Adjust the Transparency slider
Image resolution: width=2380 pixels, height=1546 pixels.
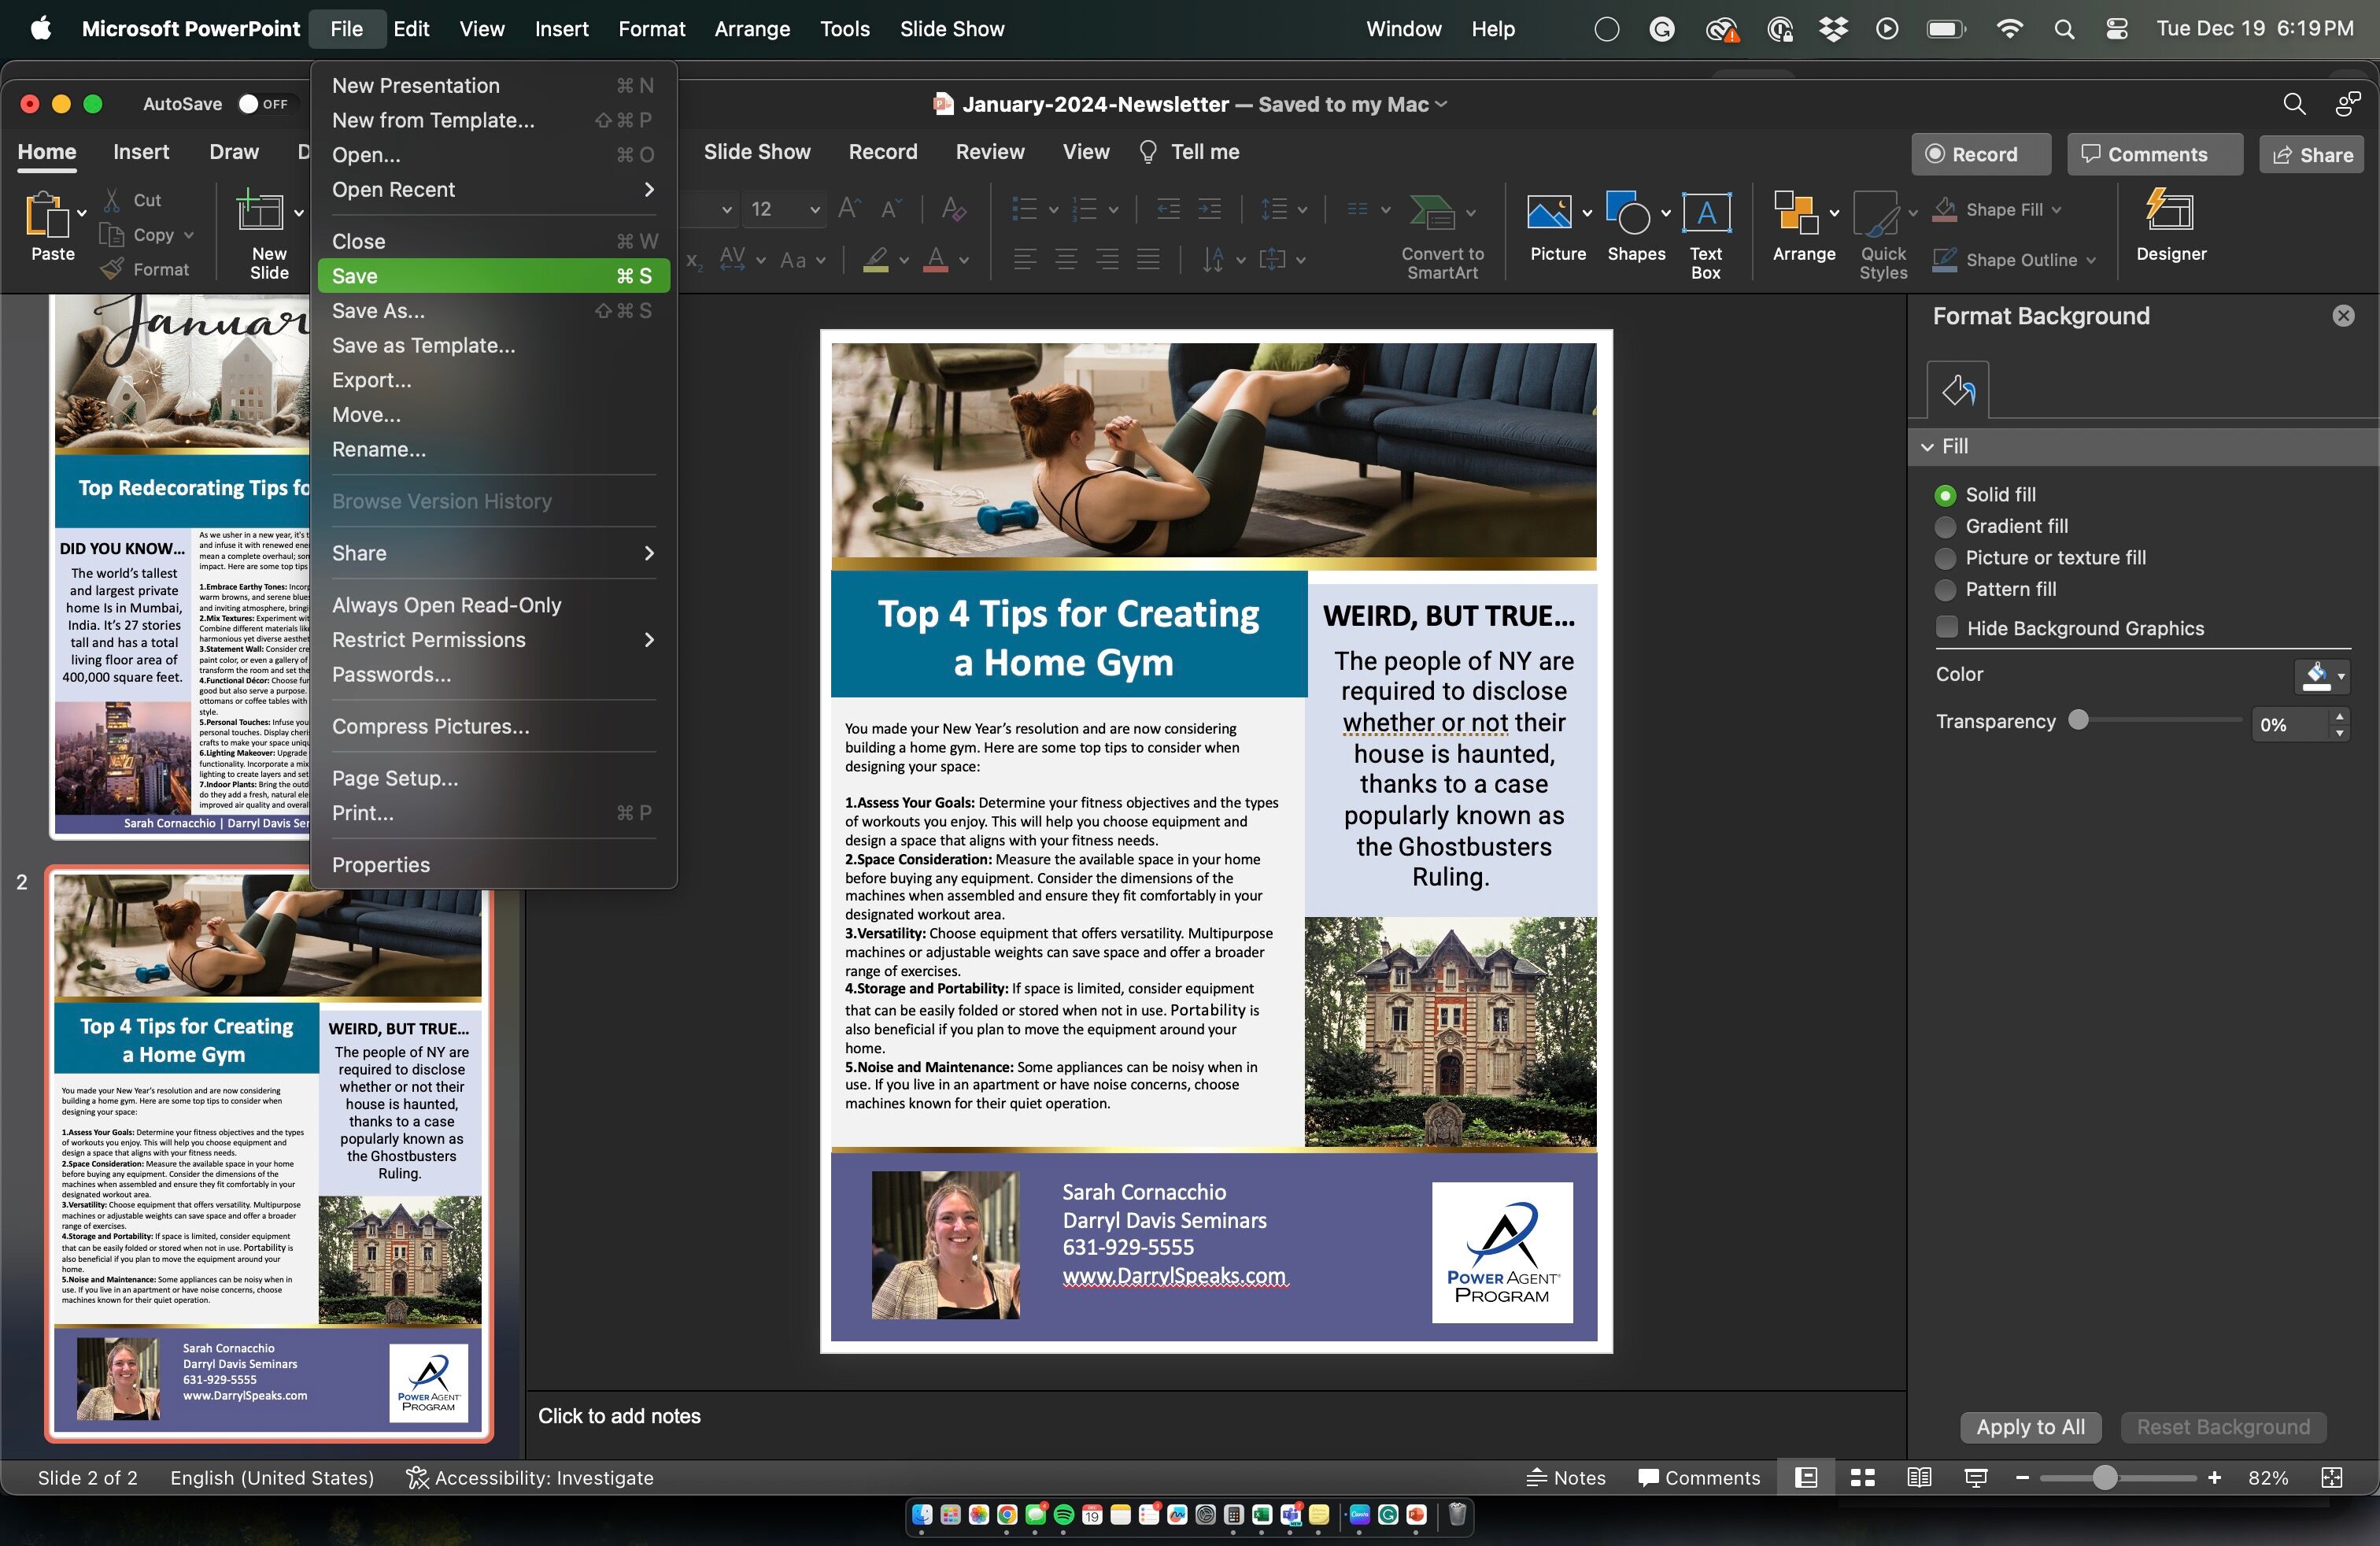pos(2078,721)
